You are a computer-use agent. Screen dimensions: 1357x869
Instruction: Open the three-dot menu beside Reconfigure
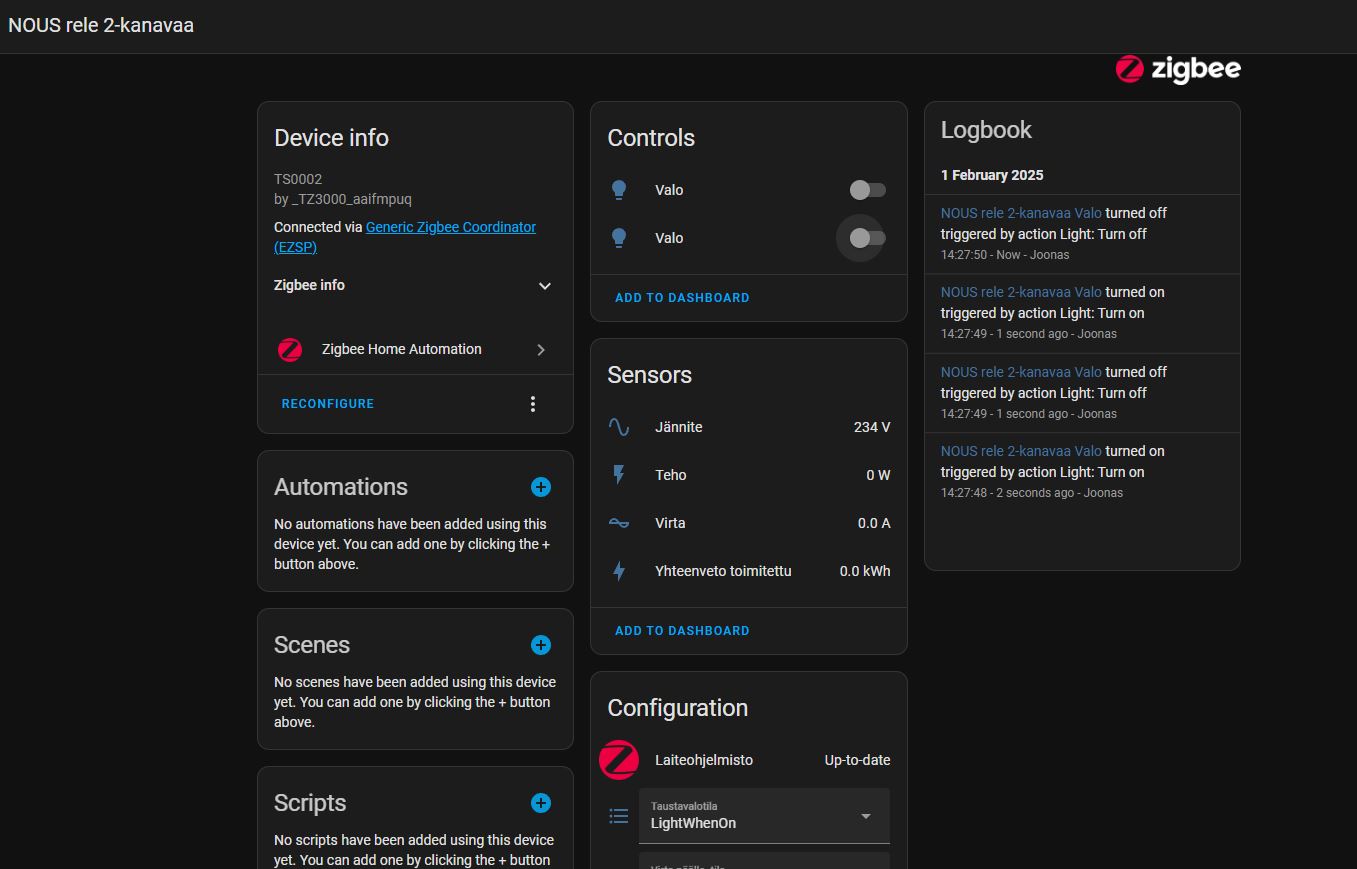click(533, 404)
